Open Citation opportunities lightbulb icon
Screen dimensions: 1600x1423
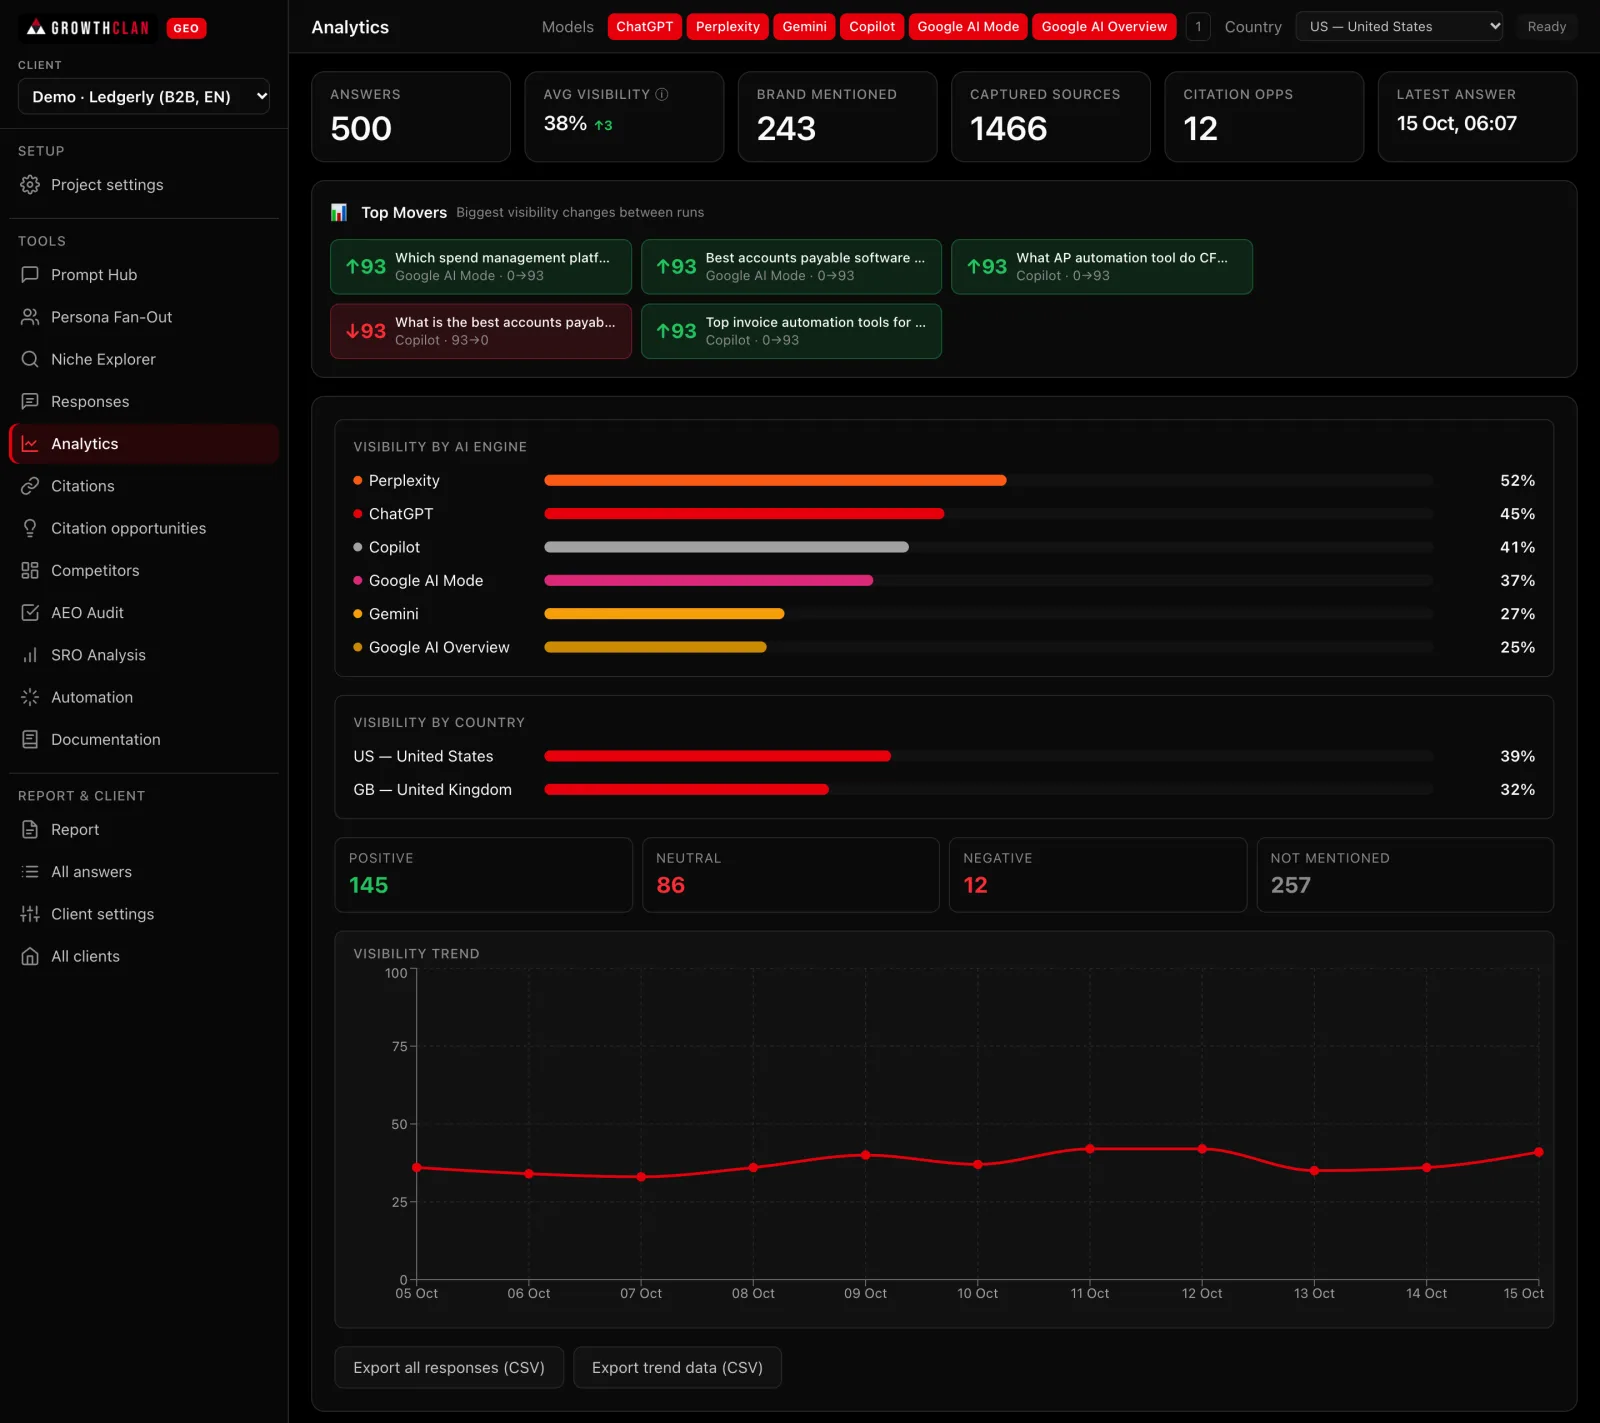(x=30, y=528)
